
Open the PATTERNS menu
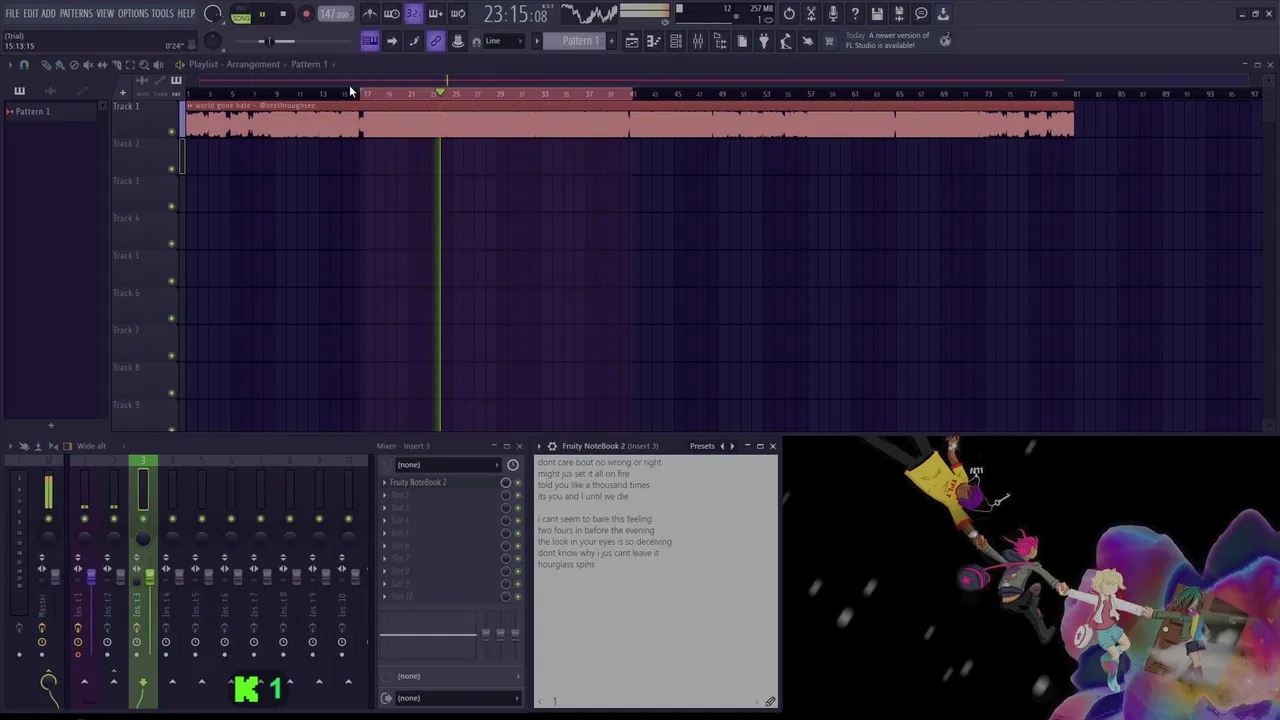[x=76, y=14]
